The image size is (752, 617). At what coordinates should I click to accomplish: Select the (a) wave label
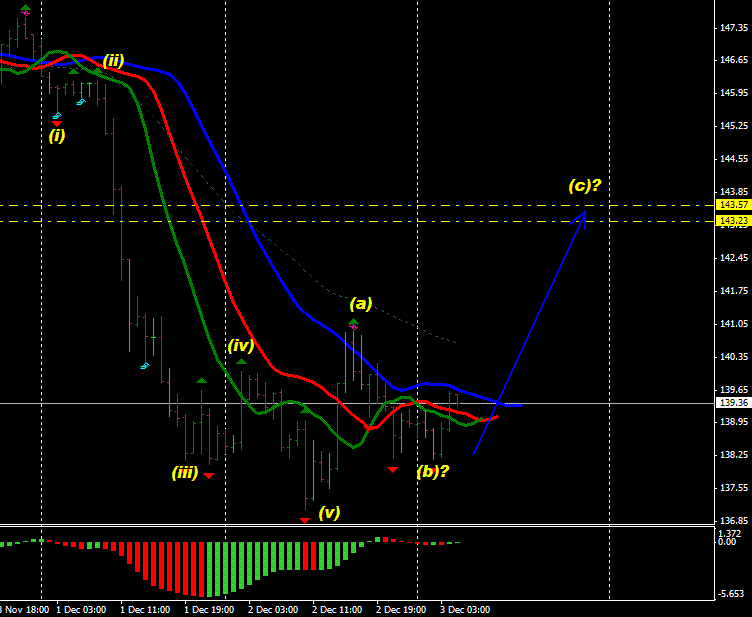click(361, 303)
